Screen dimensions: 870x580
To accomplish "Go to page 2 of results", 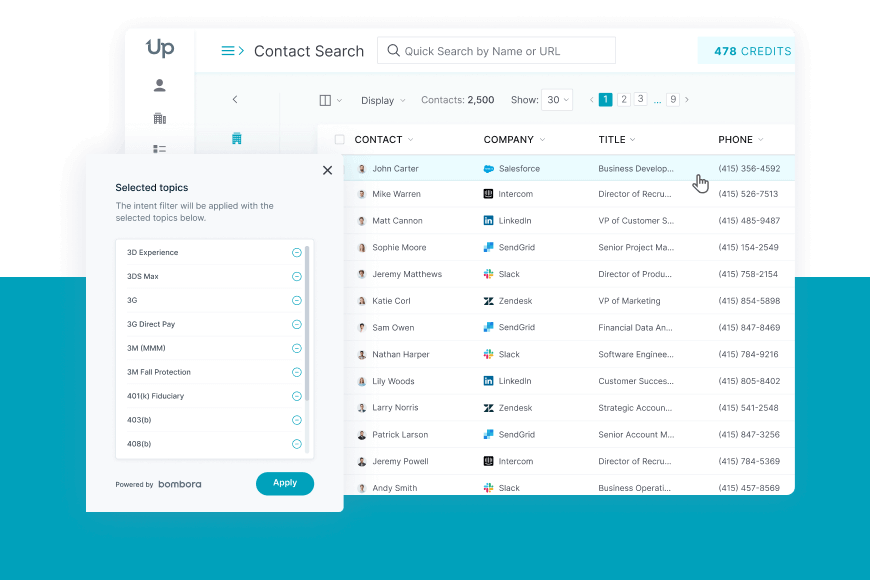I will 623,100.
